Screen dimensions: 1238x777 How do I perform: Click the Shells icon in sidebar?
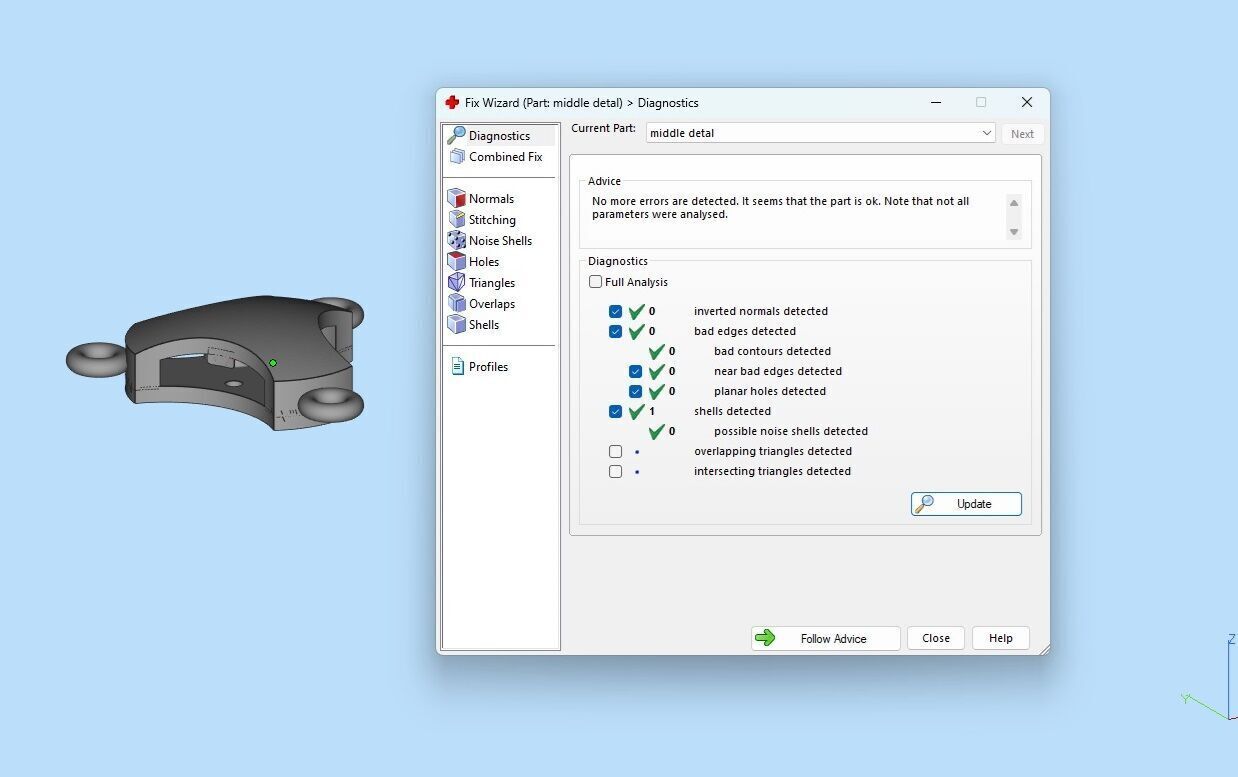(x=456, y=324)
